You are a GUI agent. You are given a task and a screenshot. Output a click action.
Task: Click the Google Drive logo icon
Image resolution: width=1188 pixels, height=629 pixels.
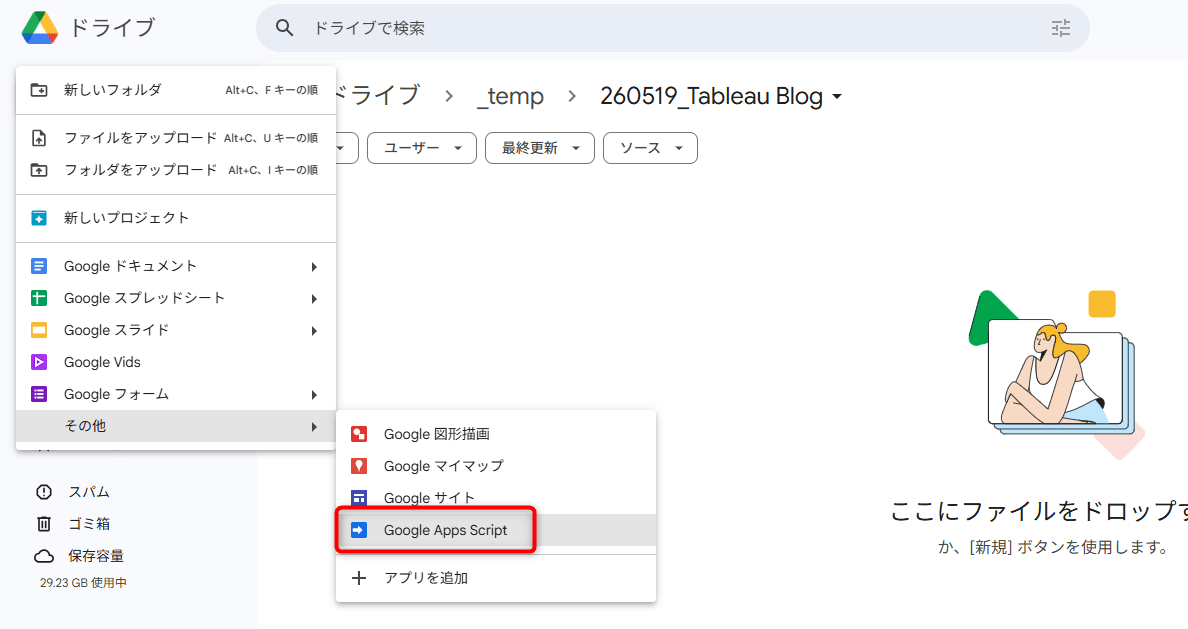coord(40,28)
